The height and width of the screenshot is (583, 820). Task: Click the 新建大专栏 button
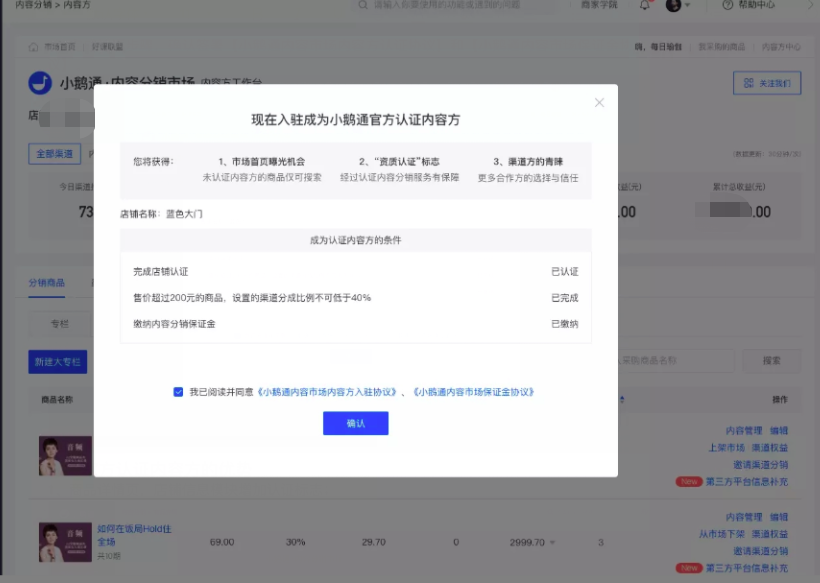coord(58,362)
